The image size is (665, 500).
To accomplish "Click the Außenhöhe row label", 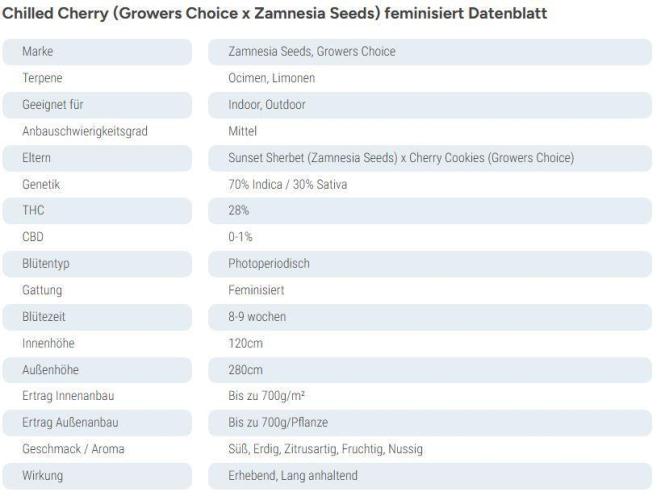I will point(50,369).
